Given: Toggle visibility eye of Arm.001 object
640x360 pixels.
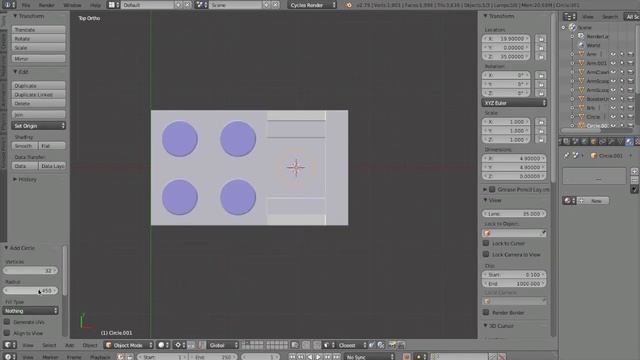Looking at the screenshot, I should point(613,63).
